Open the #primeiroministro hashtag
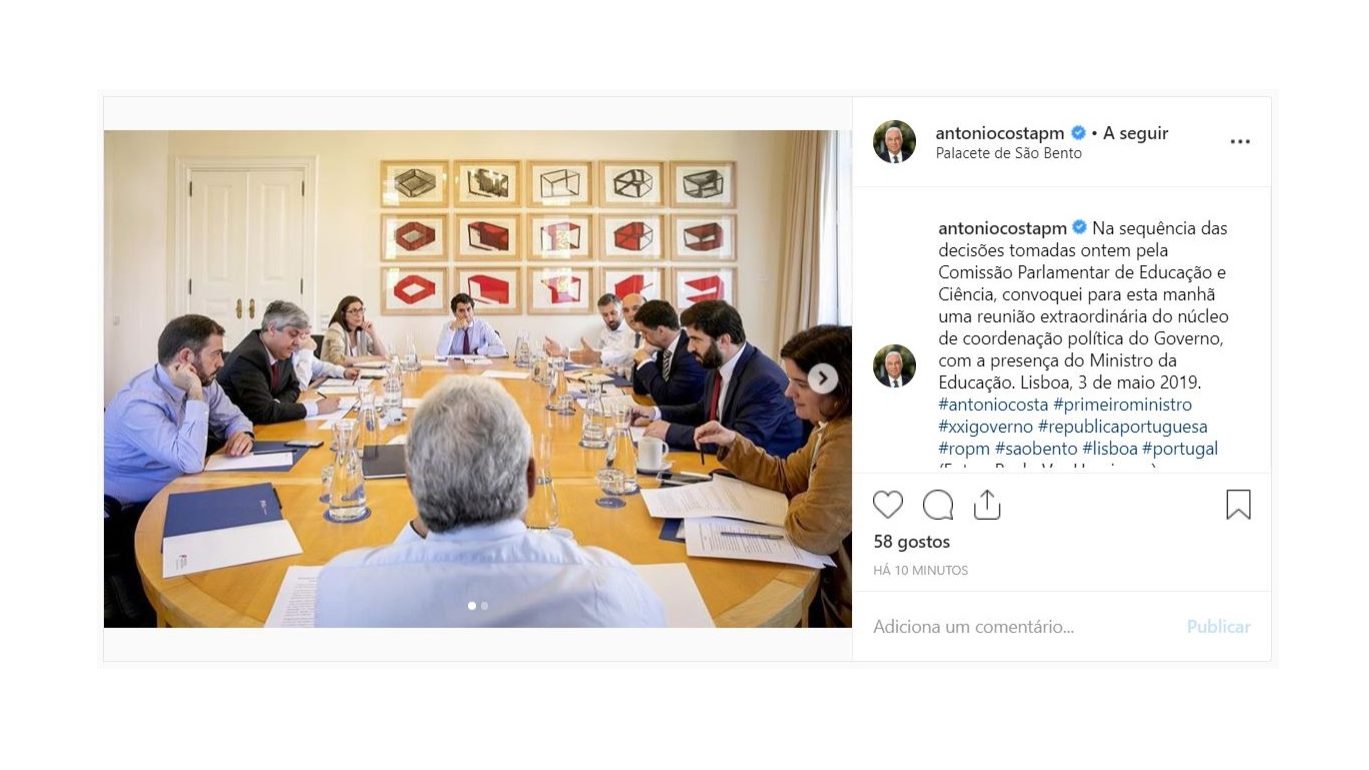The image size is (1369, 770). click(x=1122, y=404)
